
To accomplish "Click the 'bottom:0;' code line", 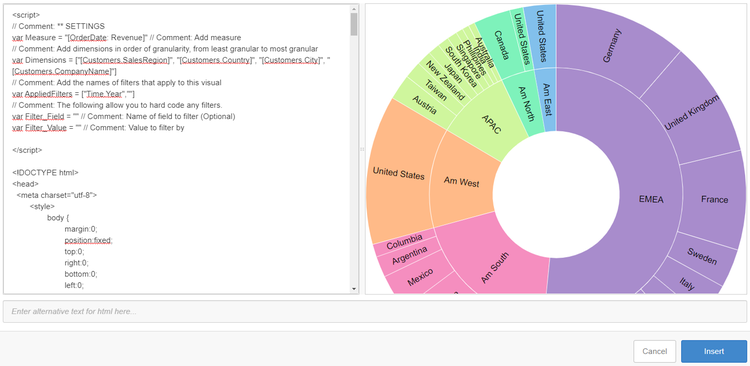I will (x=81, y=274).
